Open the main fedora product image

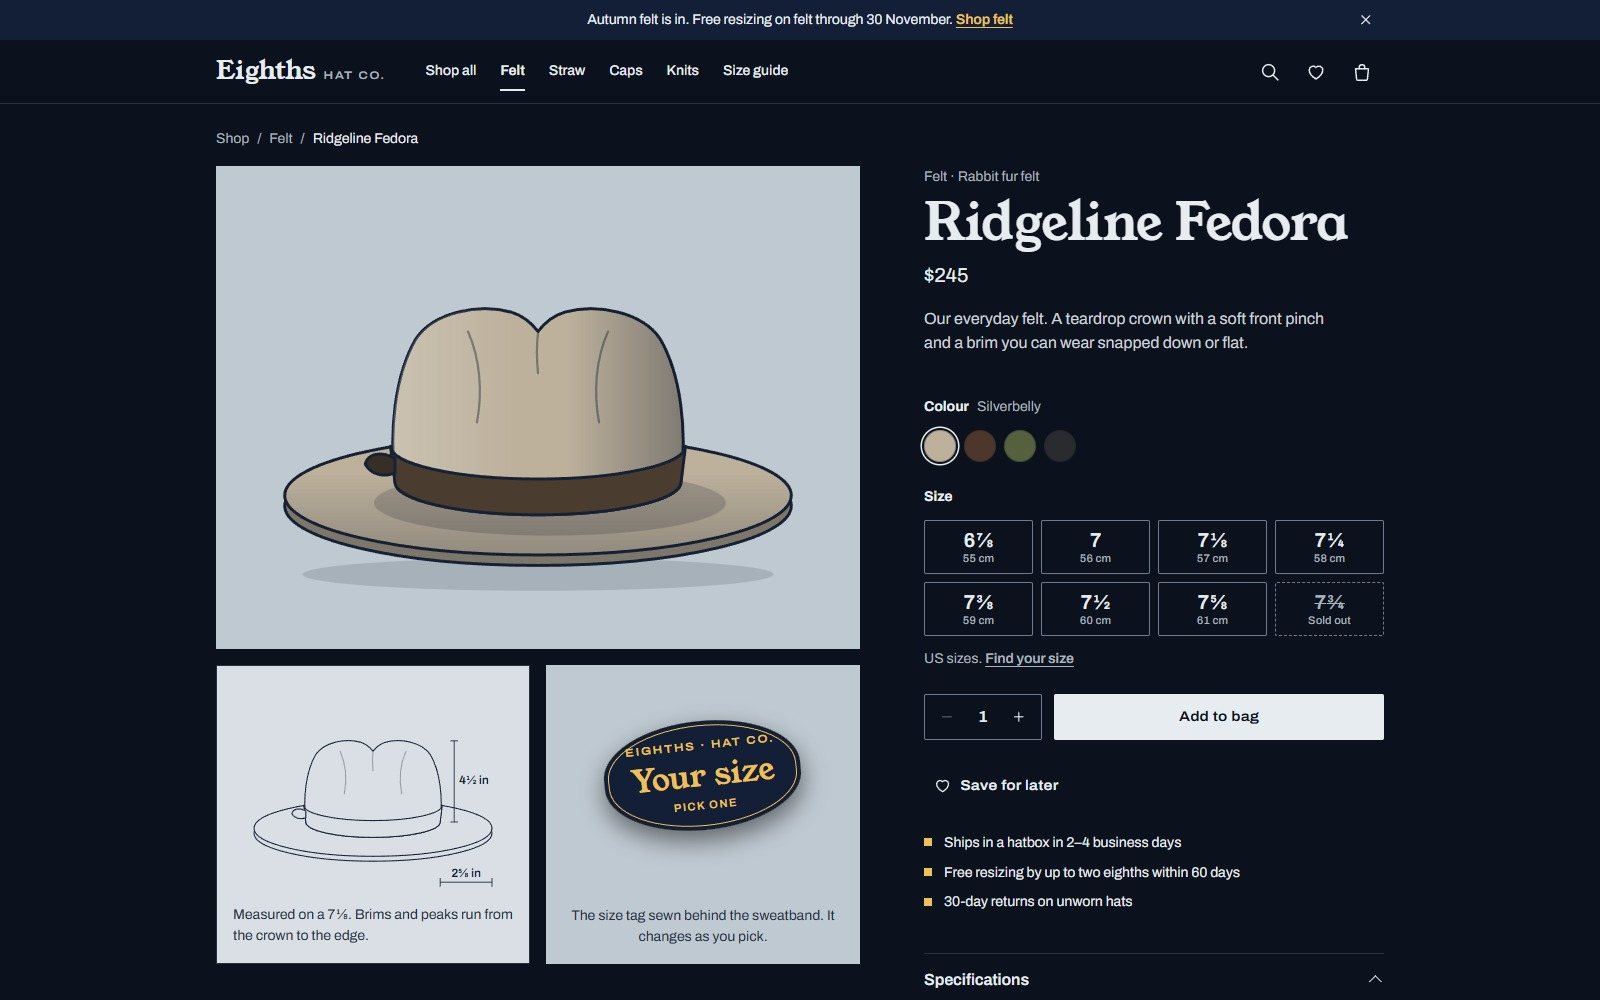pyautogui.click(x=538, y=407)
